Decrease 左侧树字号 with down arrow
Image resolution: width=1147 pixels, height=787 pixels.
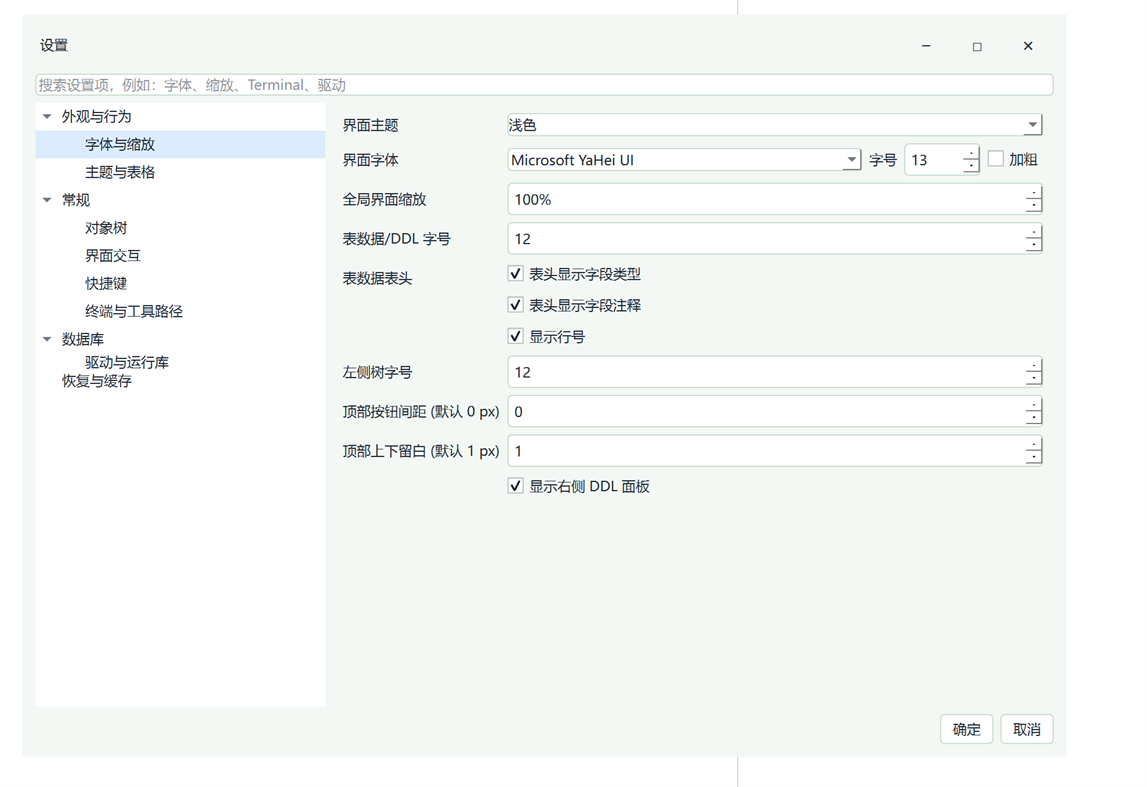point(1034,379)
